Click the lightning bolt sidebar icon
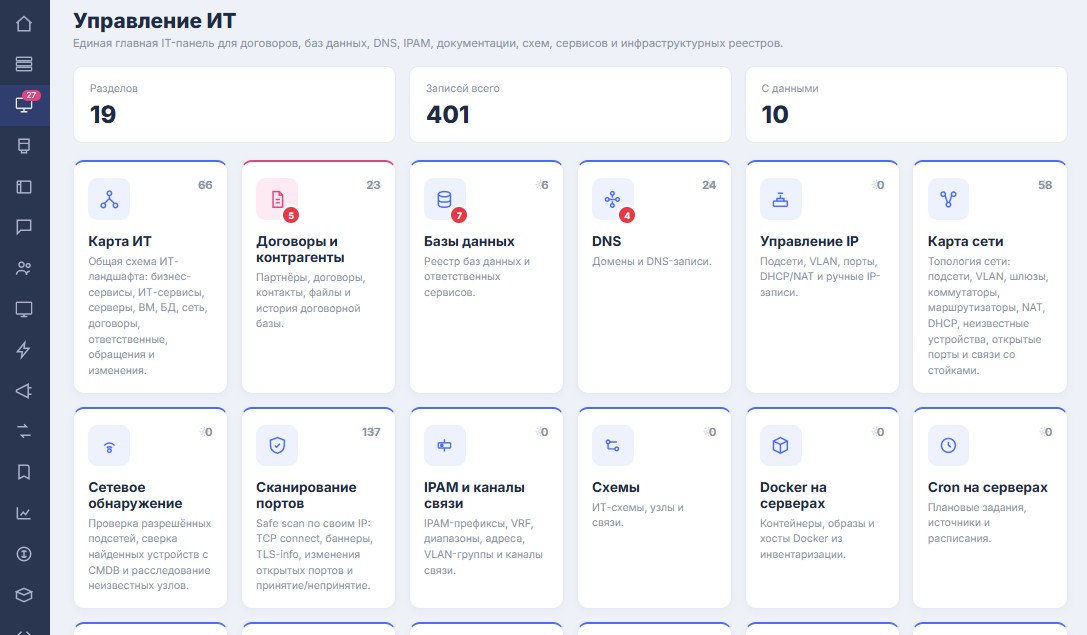The image size is (1087, 635). coord(24,349)
